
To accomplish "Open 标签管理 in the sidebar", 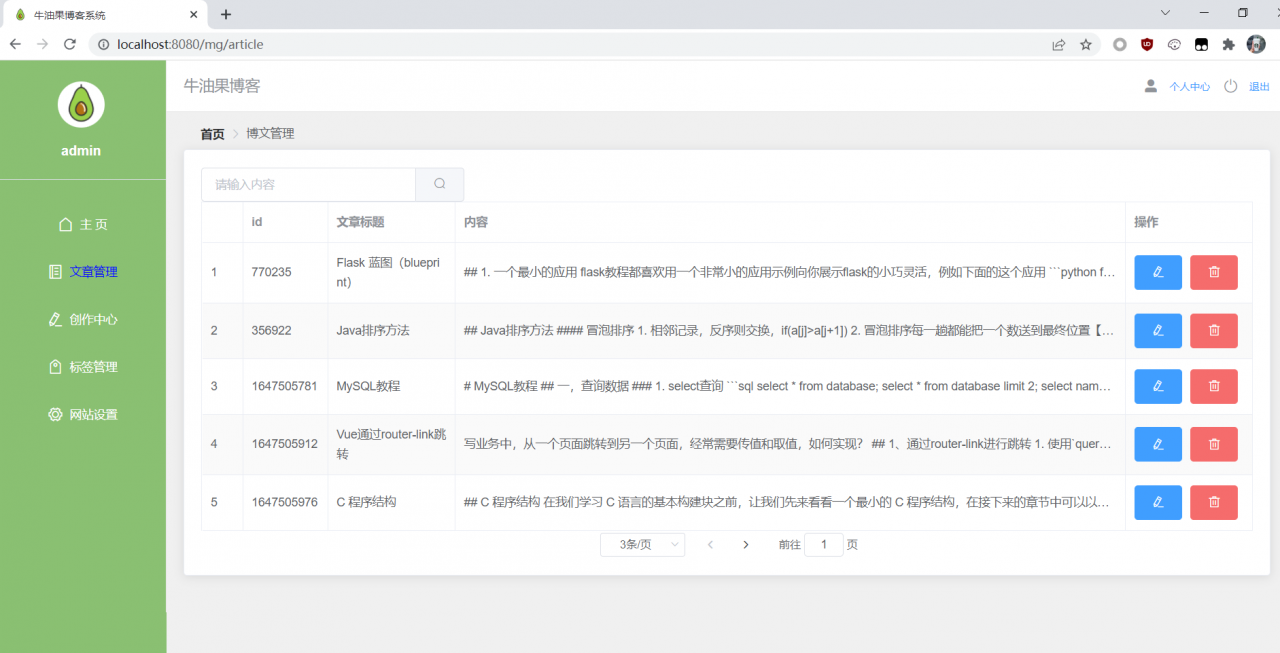I will coord(83,367).
